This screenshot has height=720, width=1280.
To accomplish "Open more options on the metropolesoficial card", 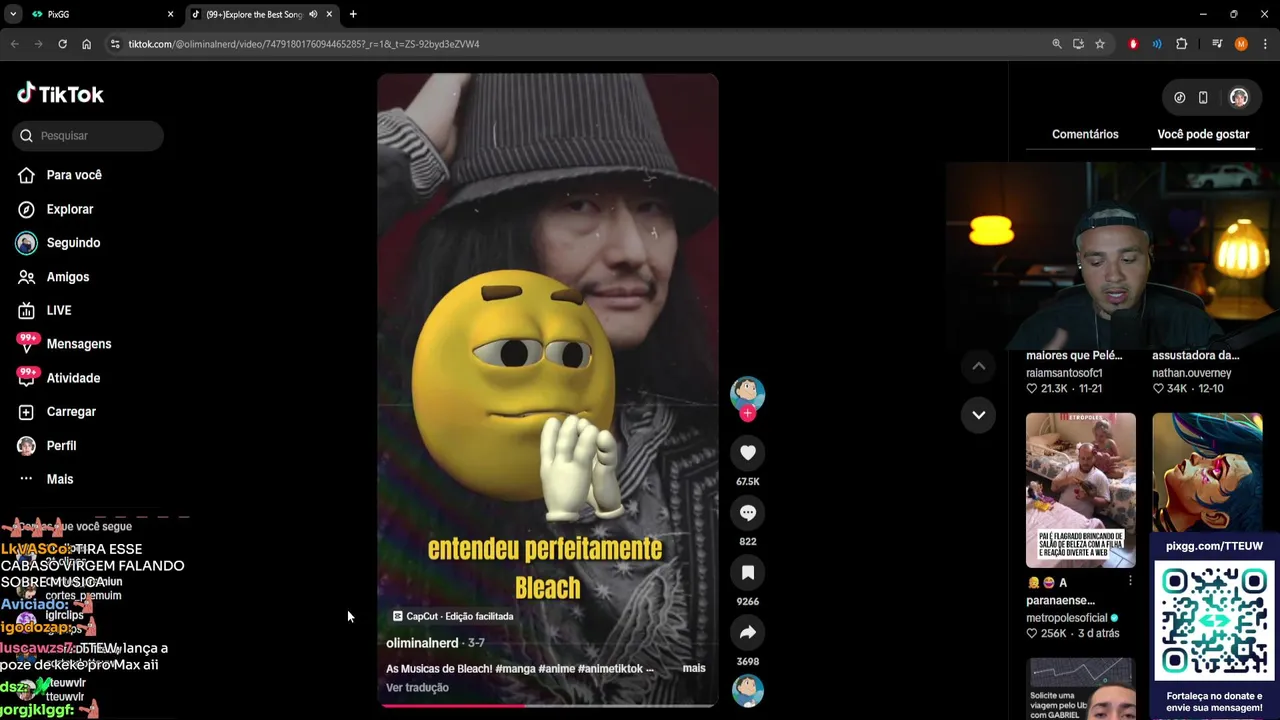I will pos(1130,582).
